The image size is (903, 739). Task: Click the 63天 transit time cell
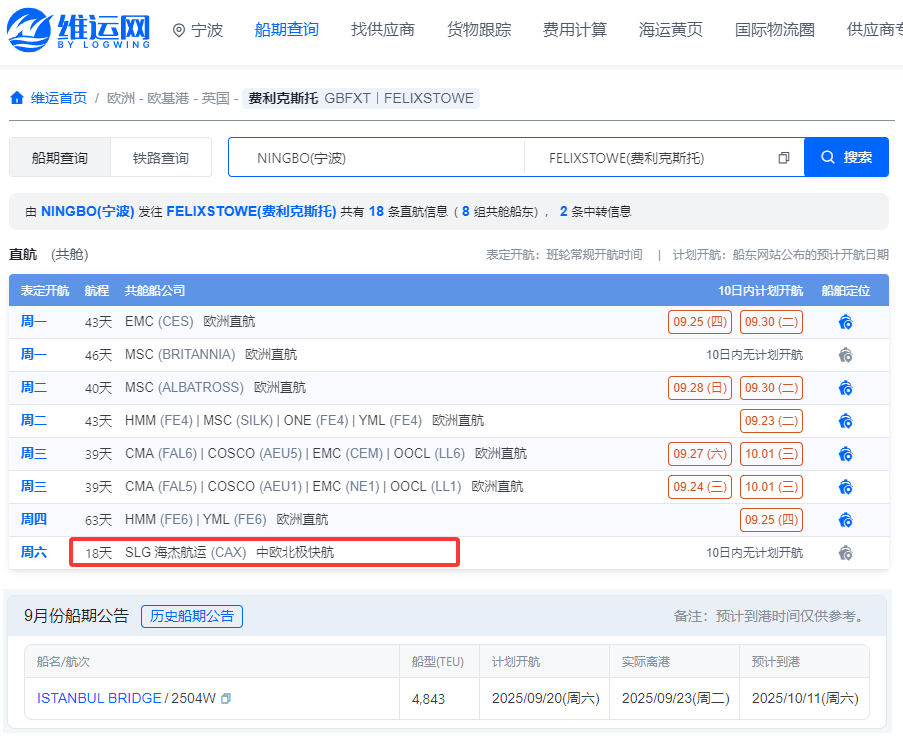tap(98, 520)
